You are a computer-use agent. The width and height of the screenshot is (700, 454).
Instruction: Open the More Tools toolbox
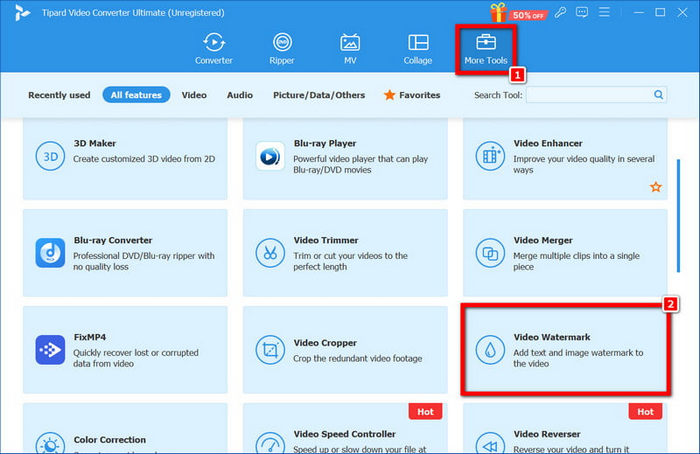click(486, 49)
